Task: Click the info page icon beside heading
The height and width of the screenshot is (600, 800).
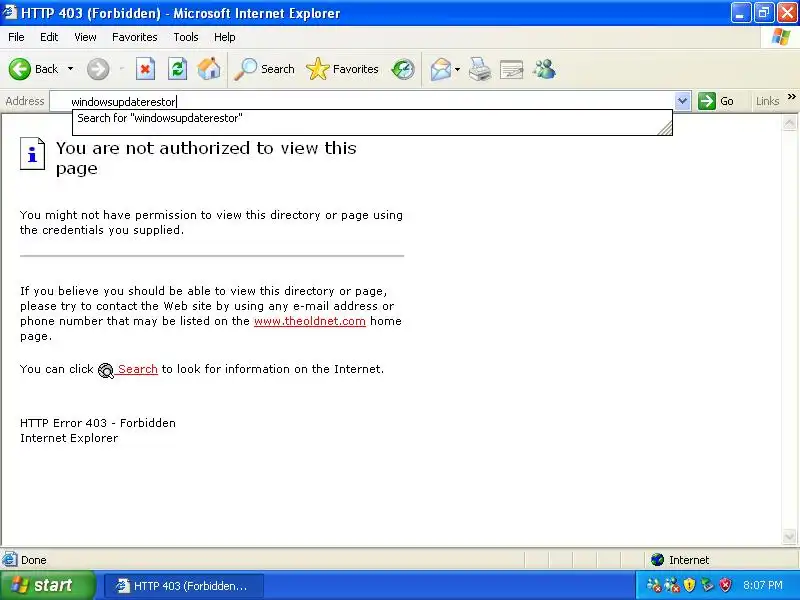Action: pos(32,154)
